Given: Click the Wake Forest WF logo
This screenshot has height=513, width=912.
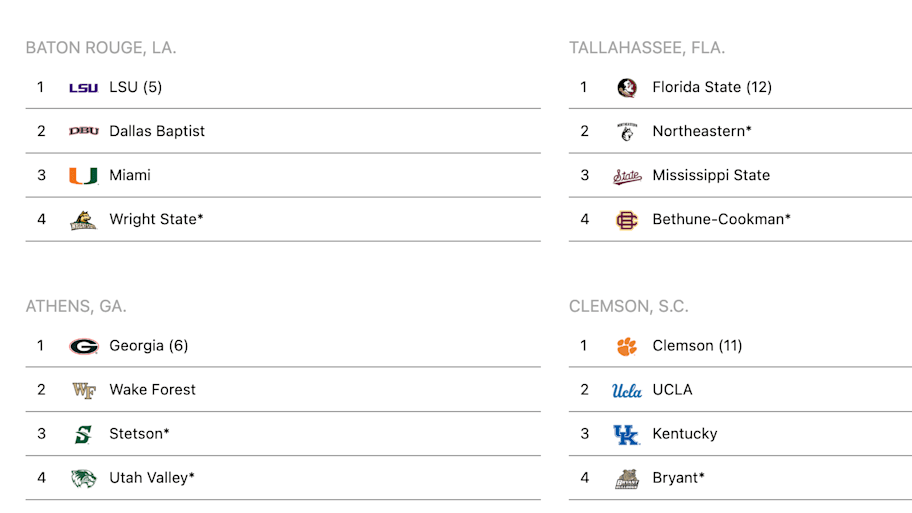Looking at the screenshot, I should pos(83,390).
